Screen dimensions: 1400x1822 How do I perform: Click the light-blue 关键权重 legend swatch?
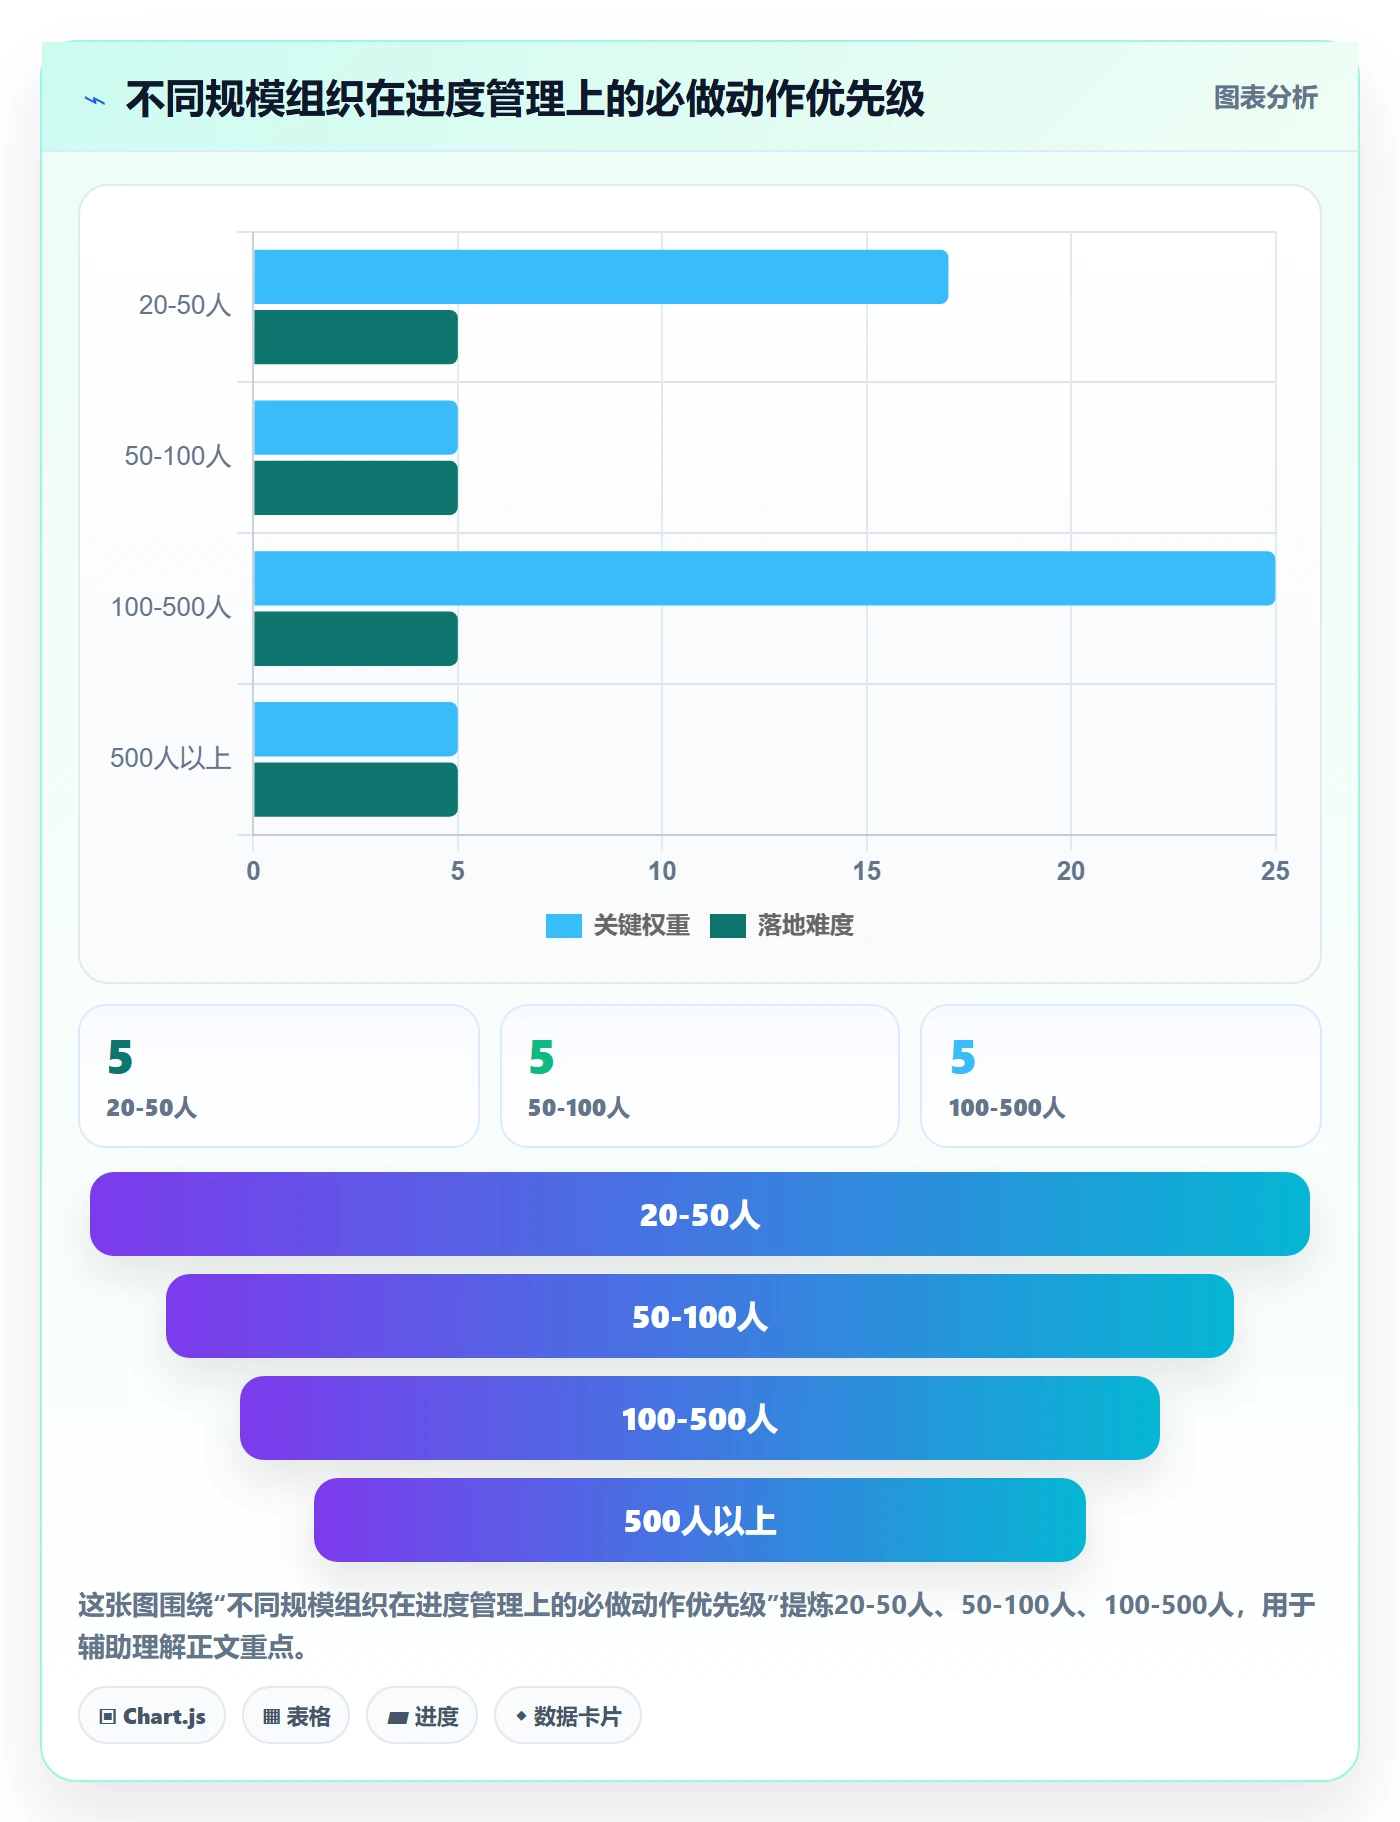click(564, 926)
